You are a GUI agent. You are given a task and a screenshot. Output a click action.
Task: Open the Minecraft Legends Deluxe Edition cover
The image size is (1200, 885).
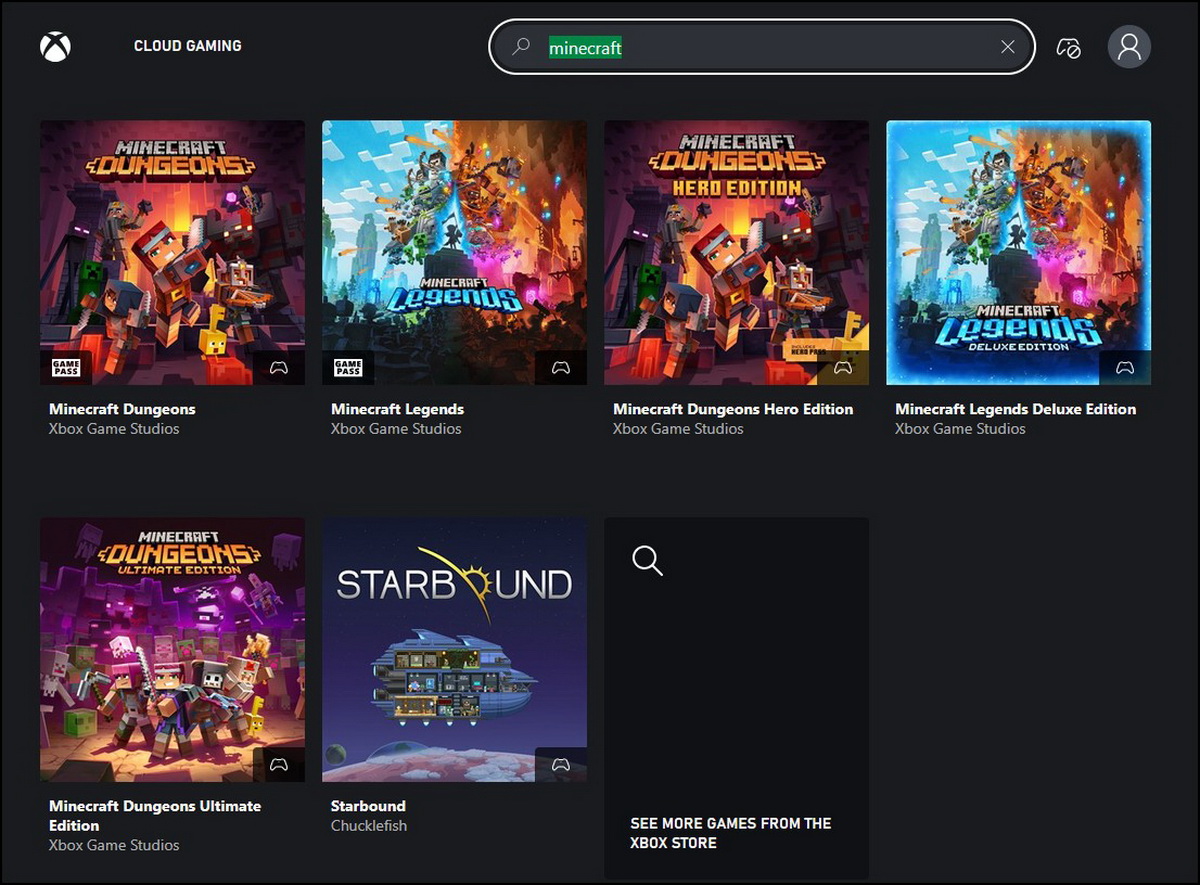[x=1018, y=253]
